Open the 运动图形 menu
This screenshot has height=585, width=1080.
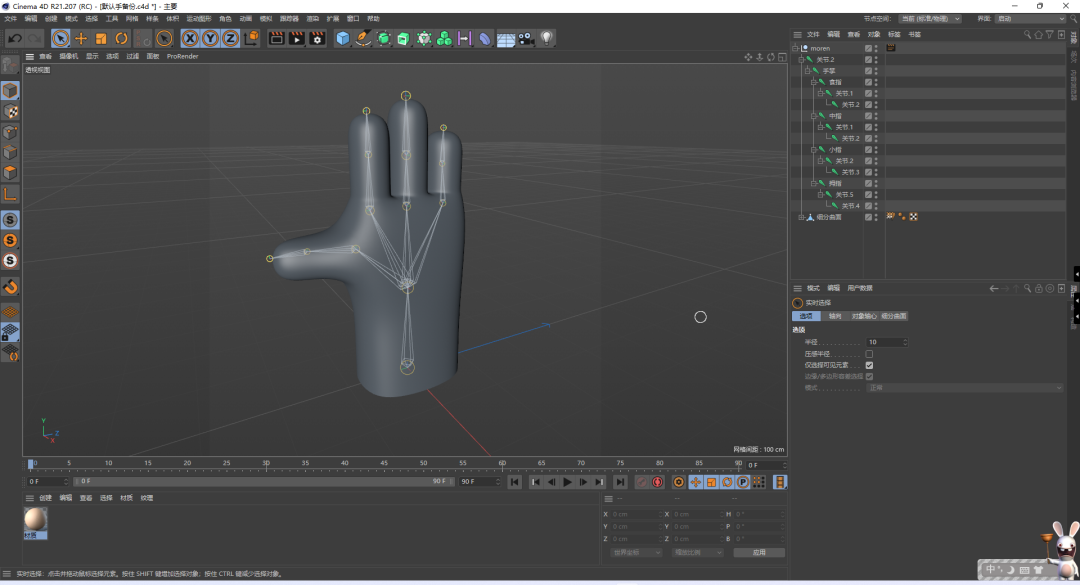198,18
